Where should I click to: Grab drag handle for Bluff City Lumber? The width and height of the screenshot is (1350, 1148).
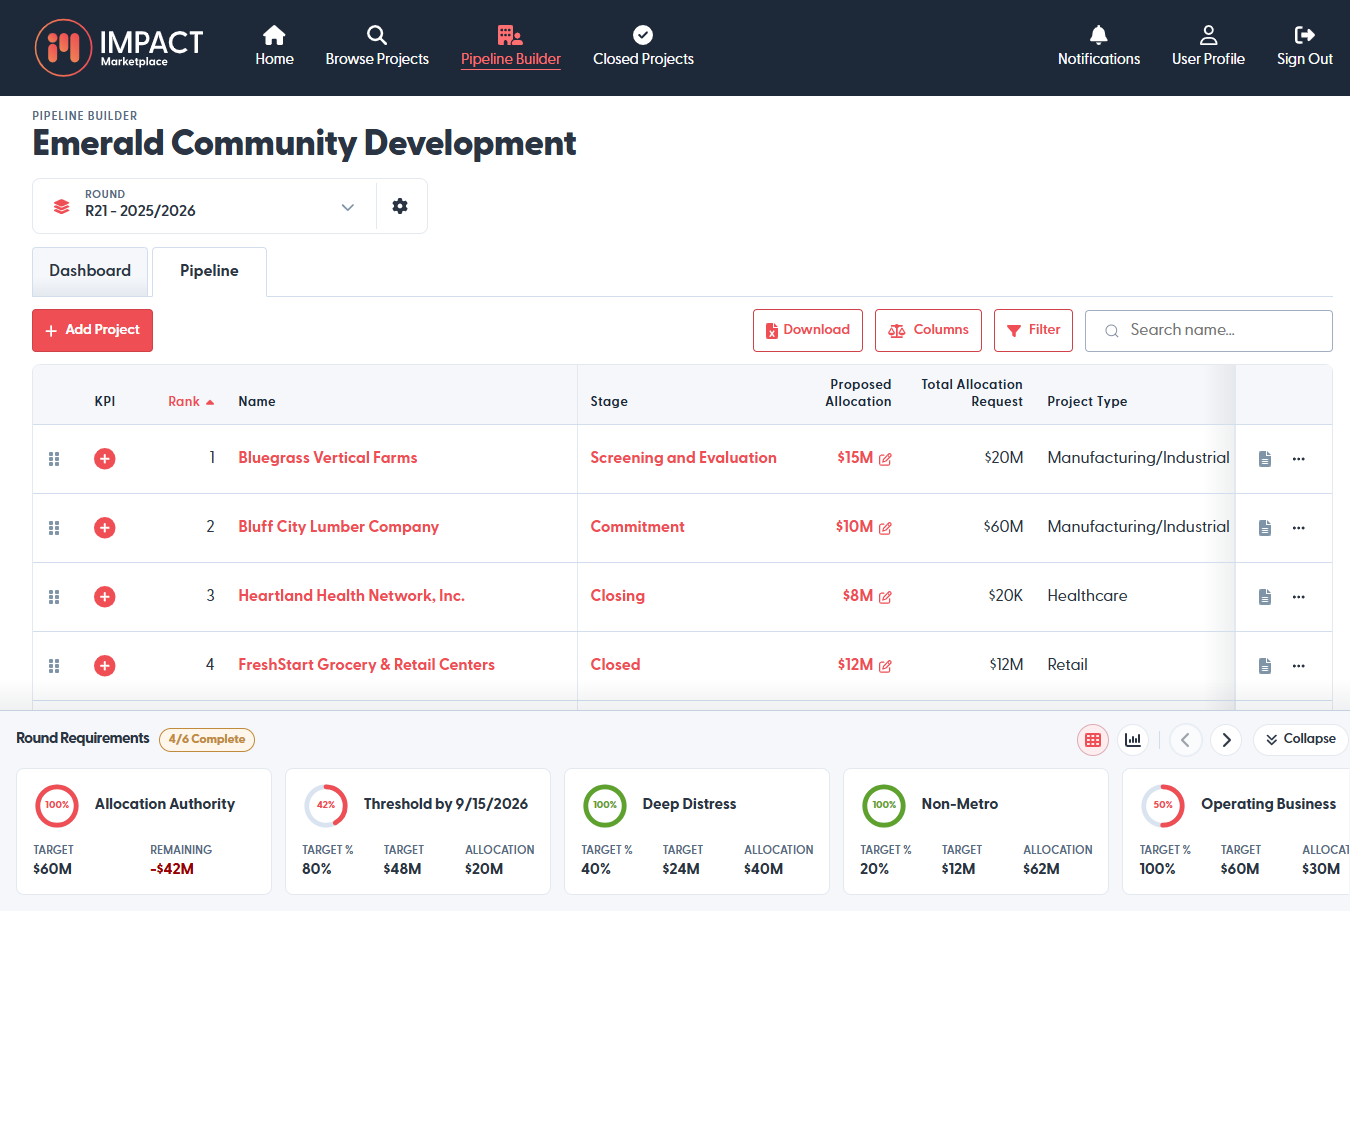pyautogui.click(x=54, y=528)
